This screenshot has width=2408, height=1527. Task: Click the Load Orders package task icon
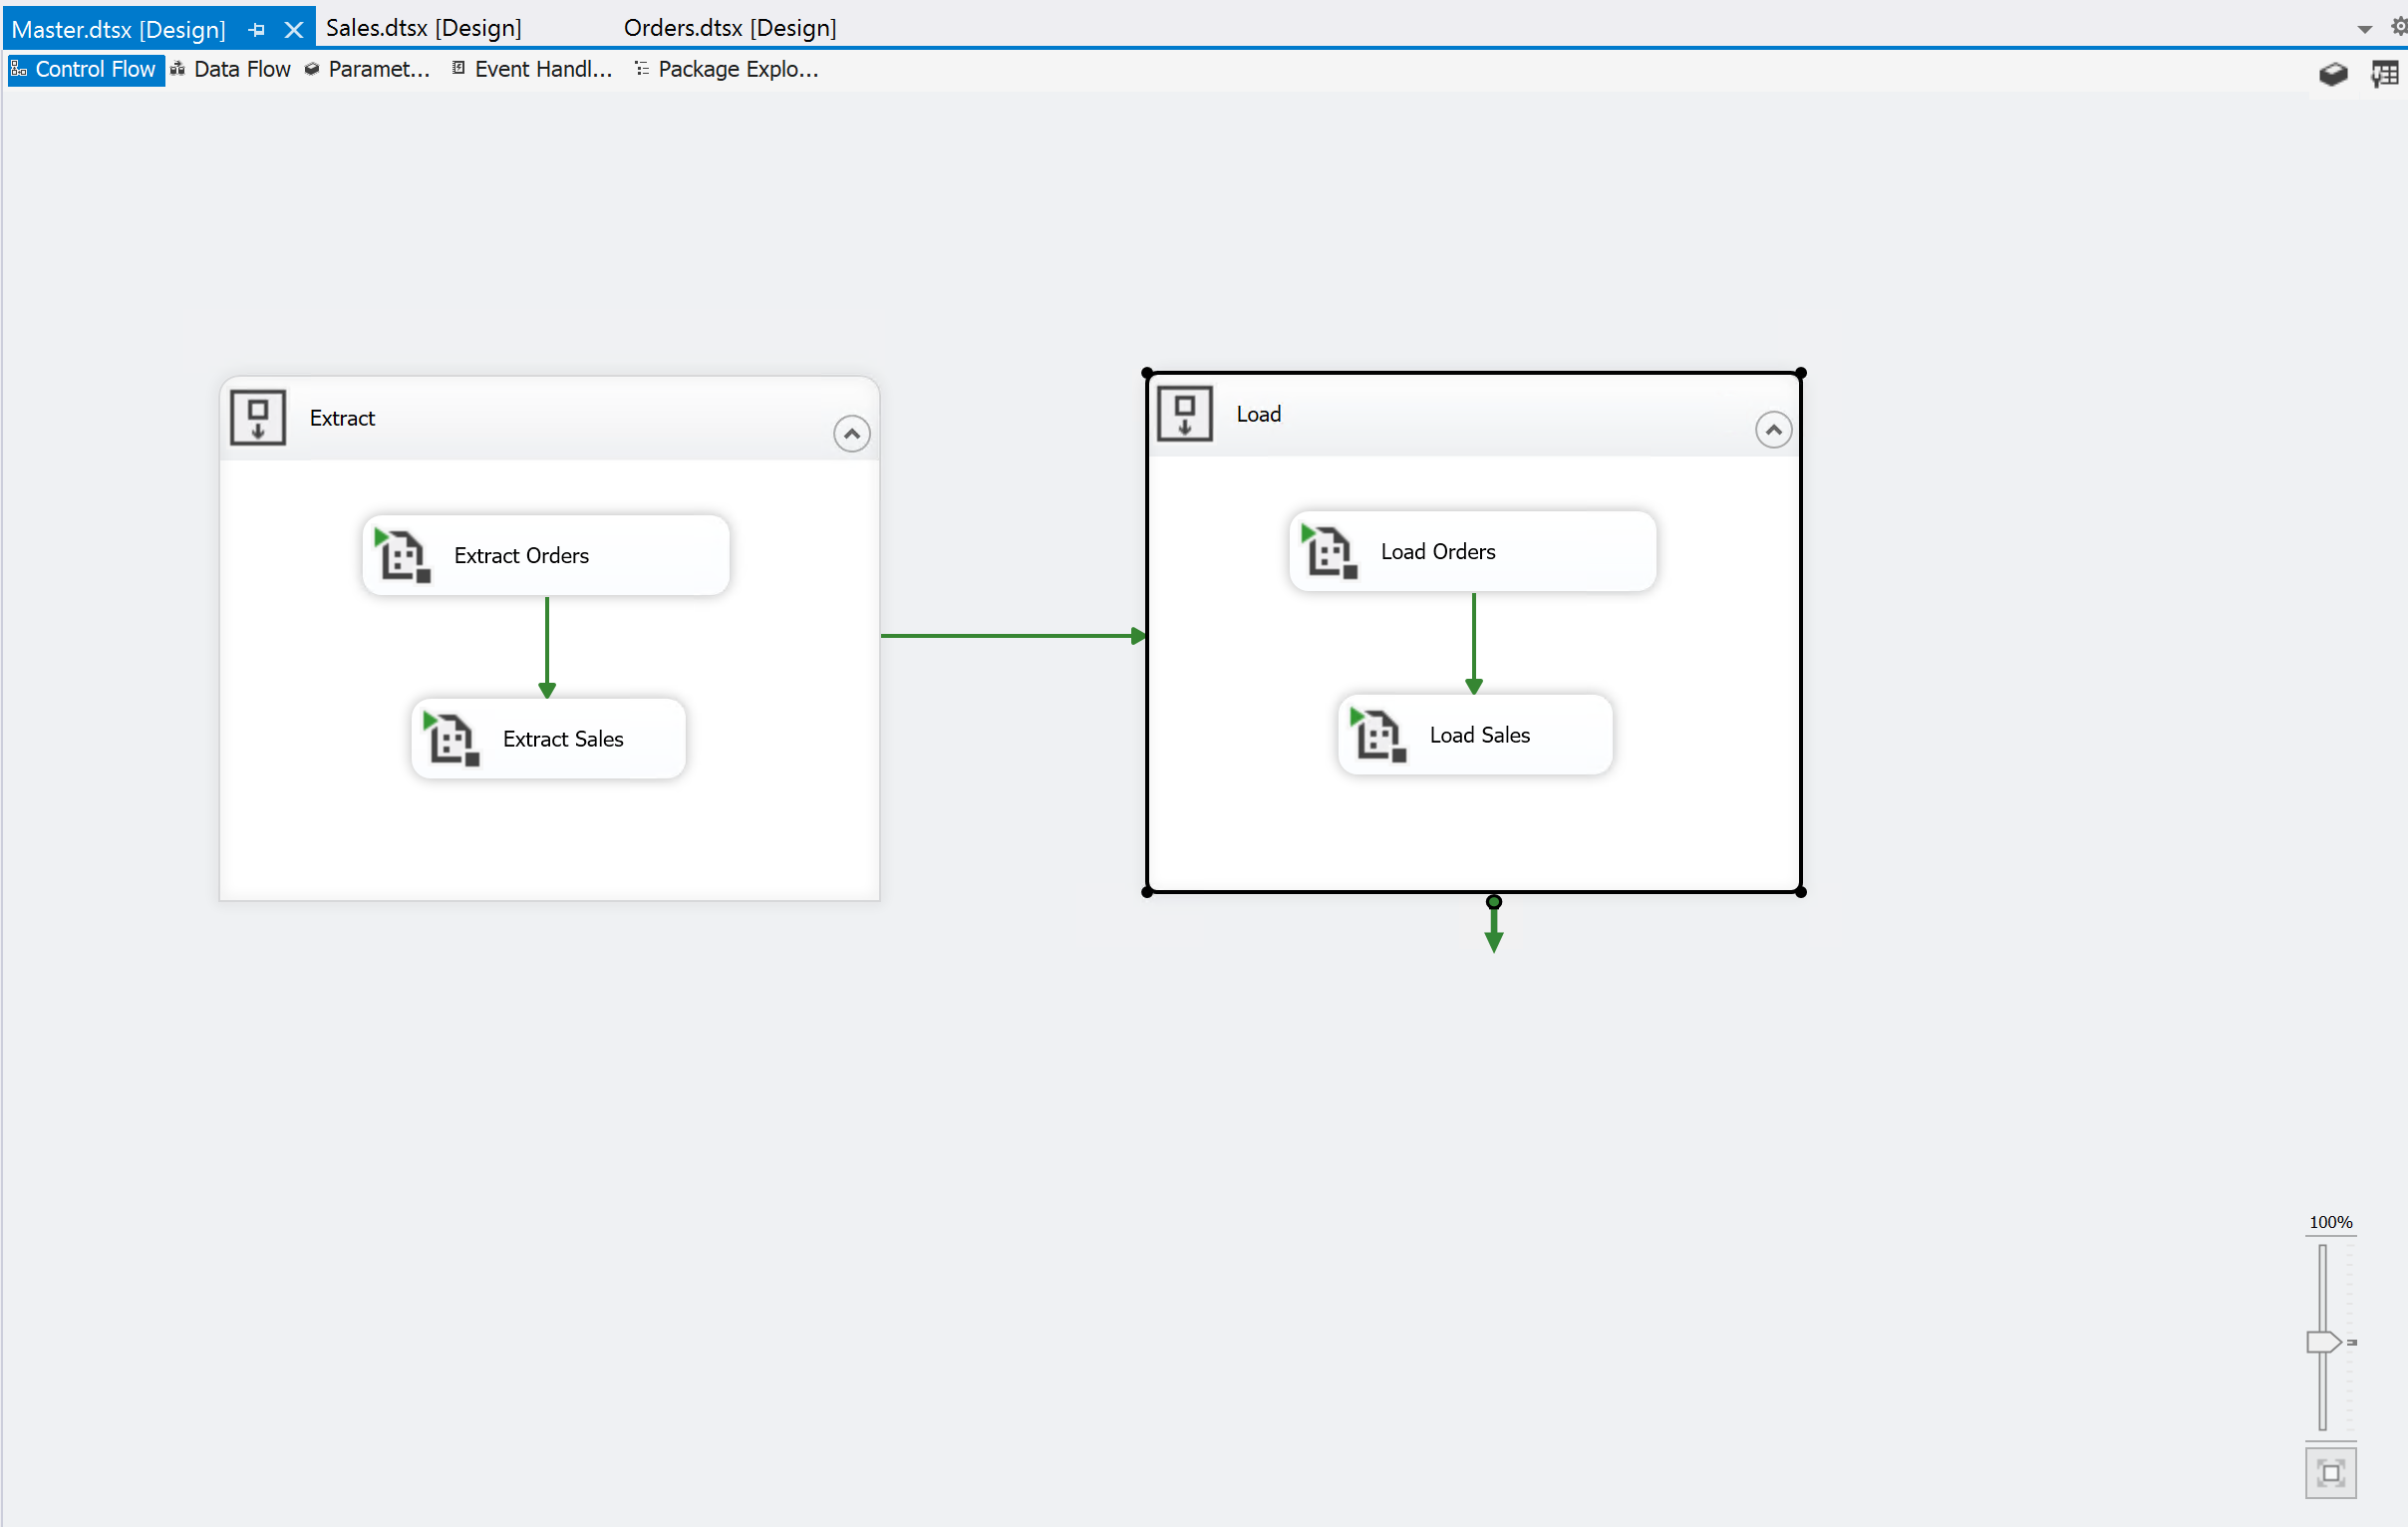click(x=1329, y=551)
